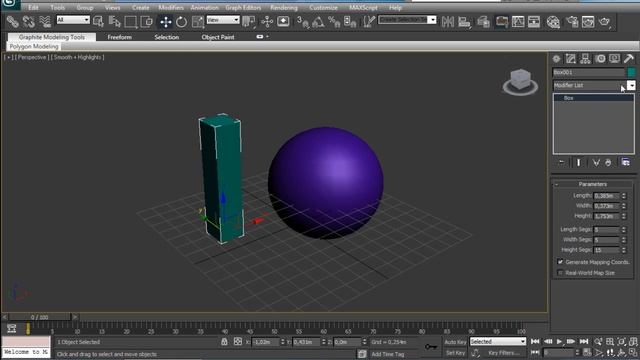Select the Select and Link tool

pyautogui.click(x=12, y=22)
